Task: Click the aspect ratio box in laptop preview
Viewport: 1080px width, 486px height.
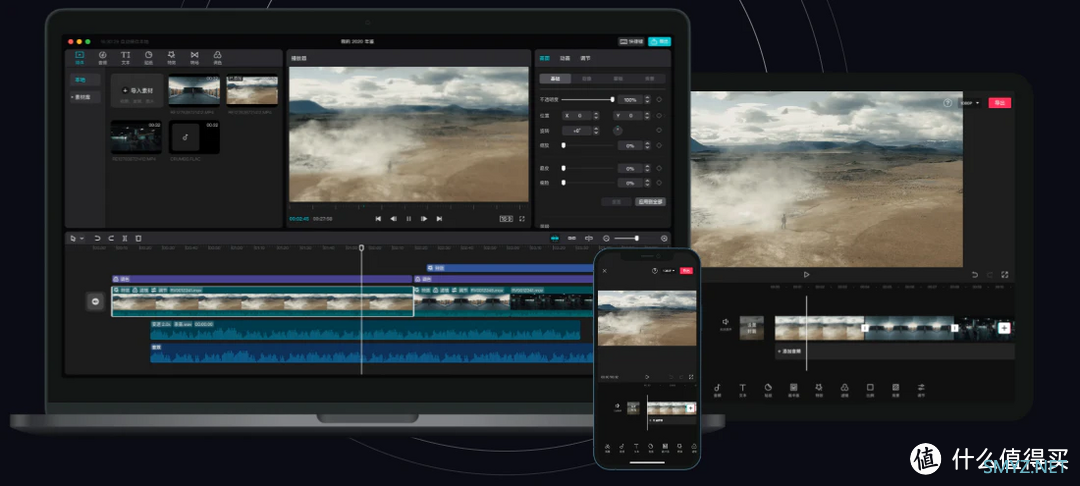Action: point(506,218)
